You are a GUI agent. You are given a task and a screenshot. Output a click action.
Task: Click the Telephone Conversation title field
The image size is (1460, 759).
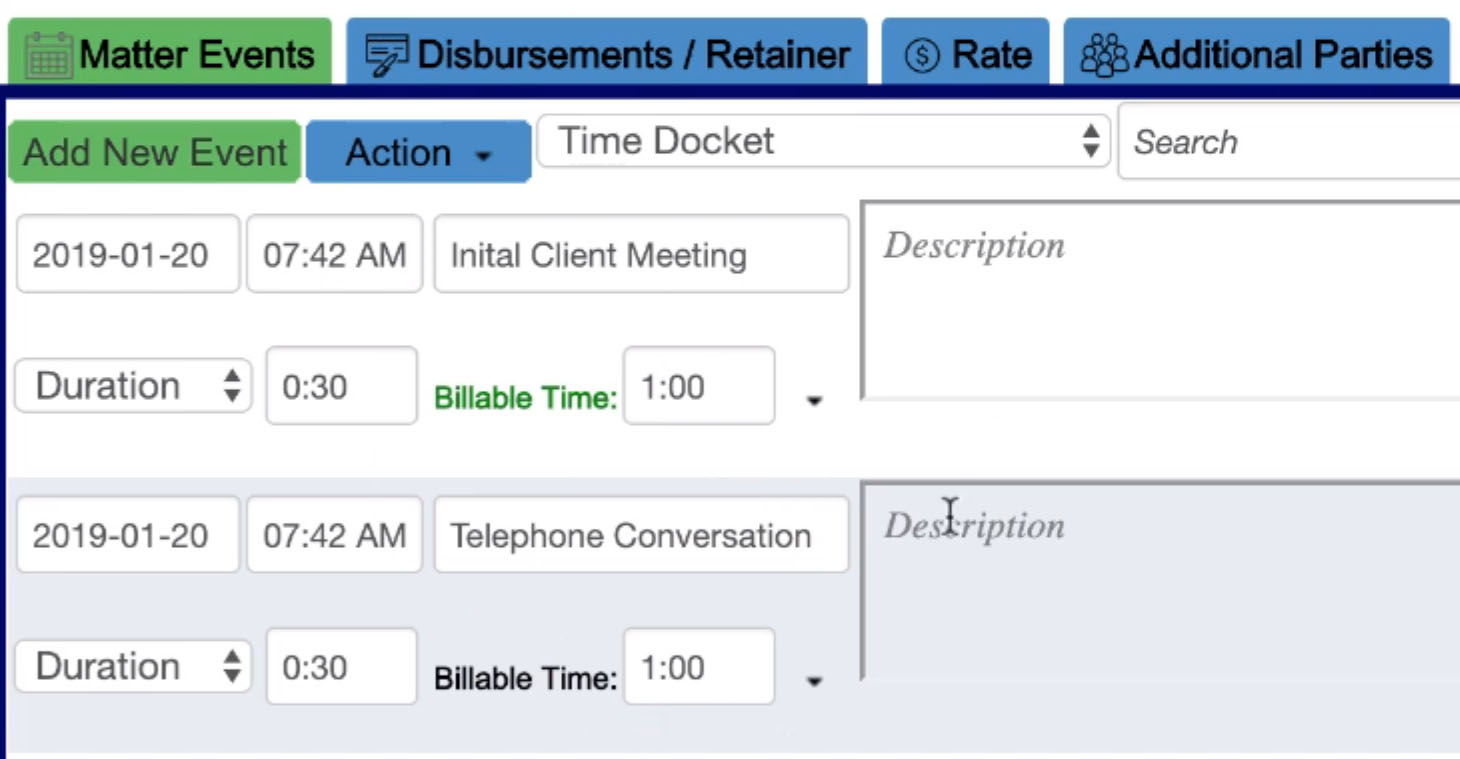tap(641, 535)
